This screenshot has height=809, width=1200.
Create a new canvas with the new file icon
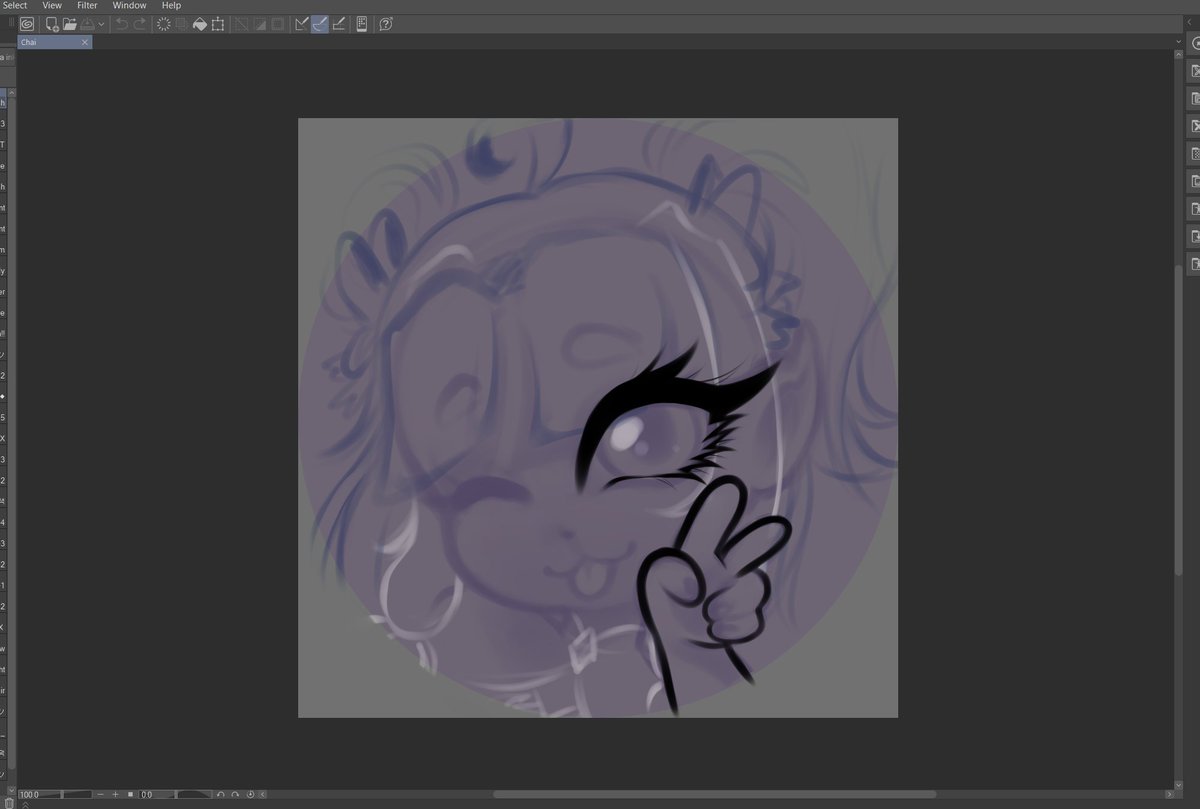click(x=52, y=24)
